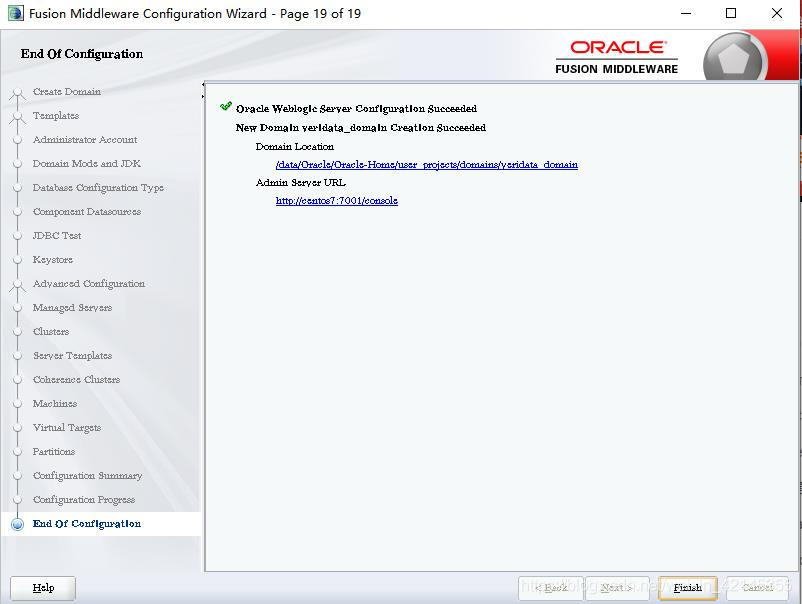Select Administrator Account step
The width and height of the screenshot is (802, 604).
tap(85, 140)
